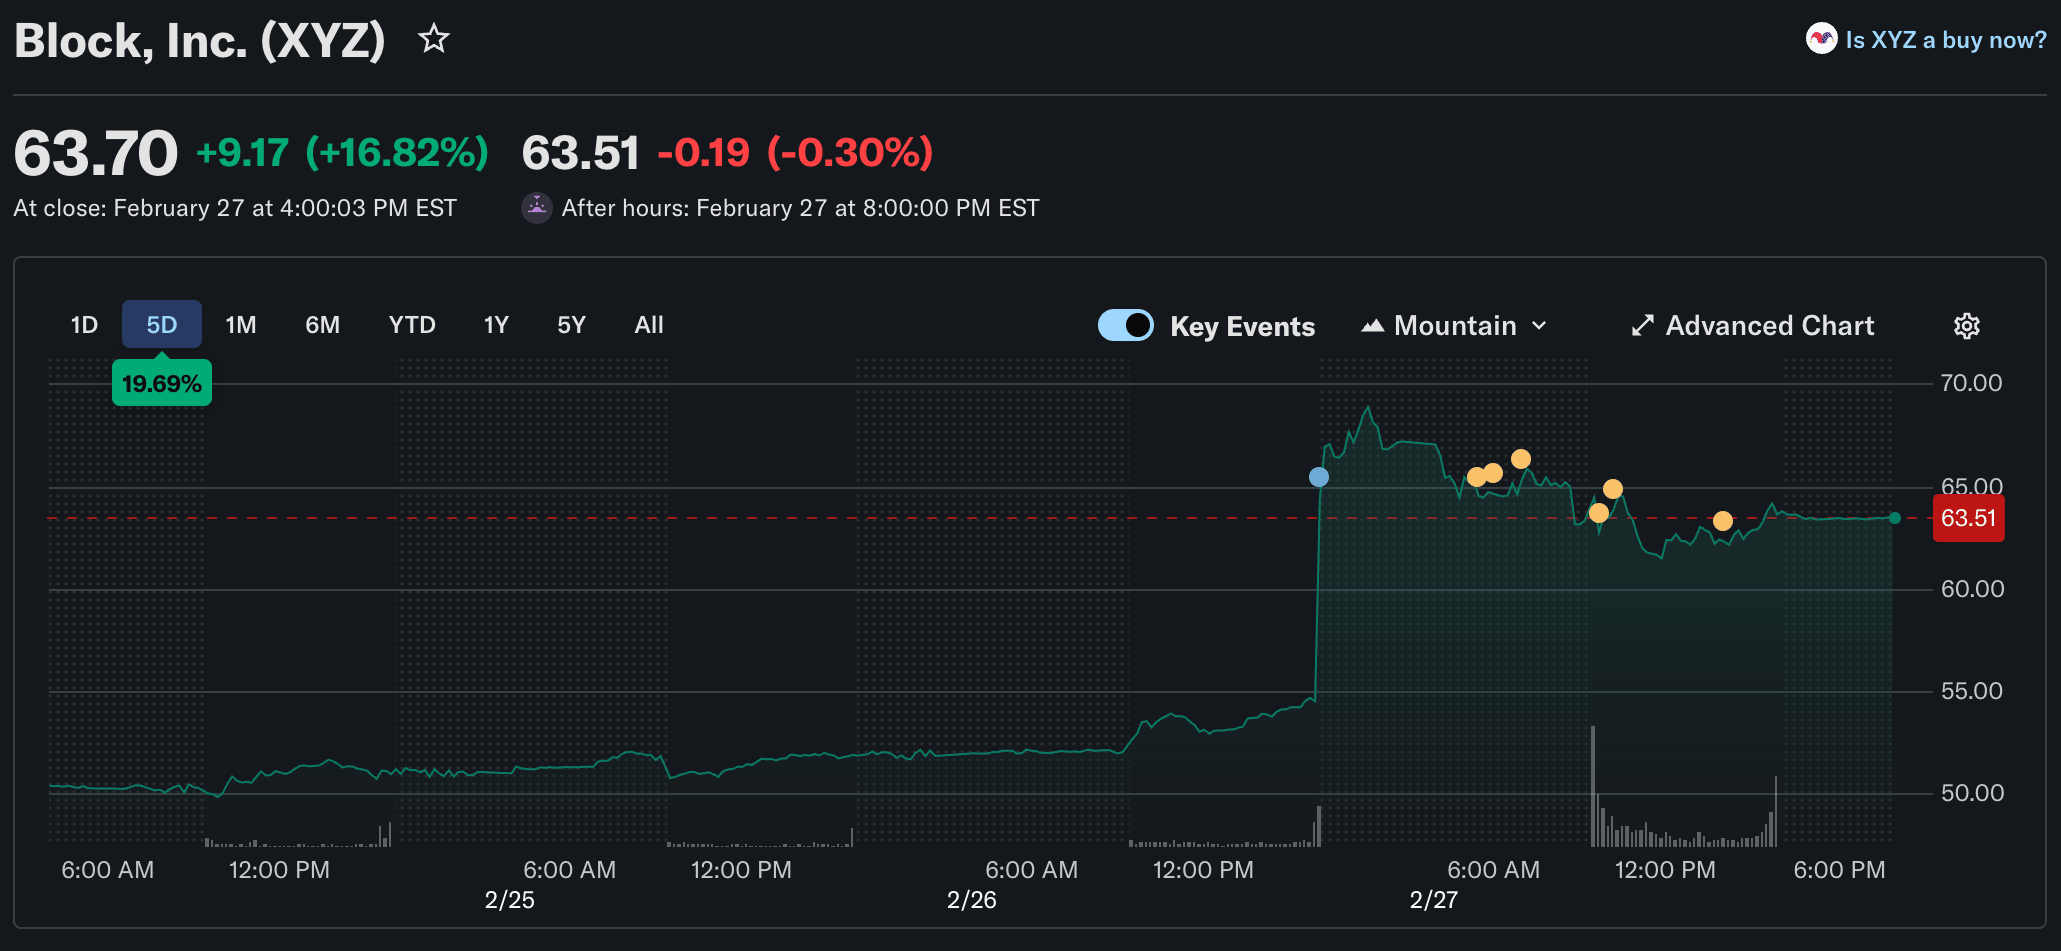This screenshot has height=951, width=2061.
Task: Click the red 63.51 price label
Action: (1967, 518)
